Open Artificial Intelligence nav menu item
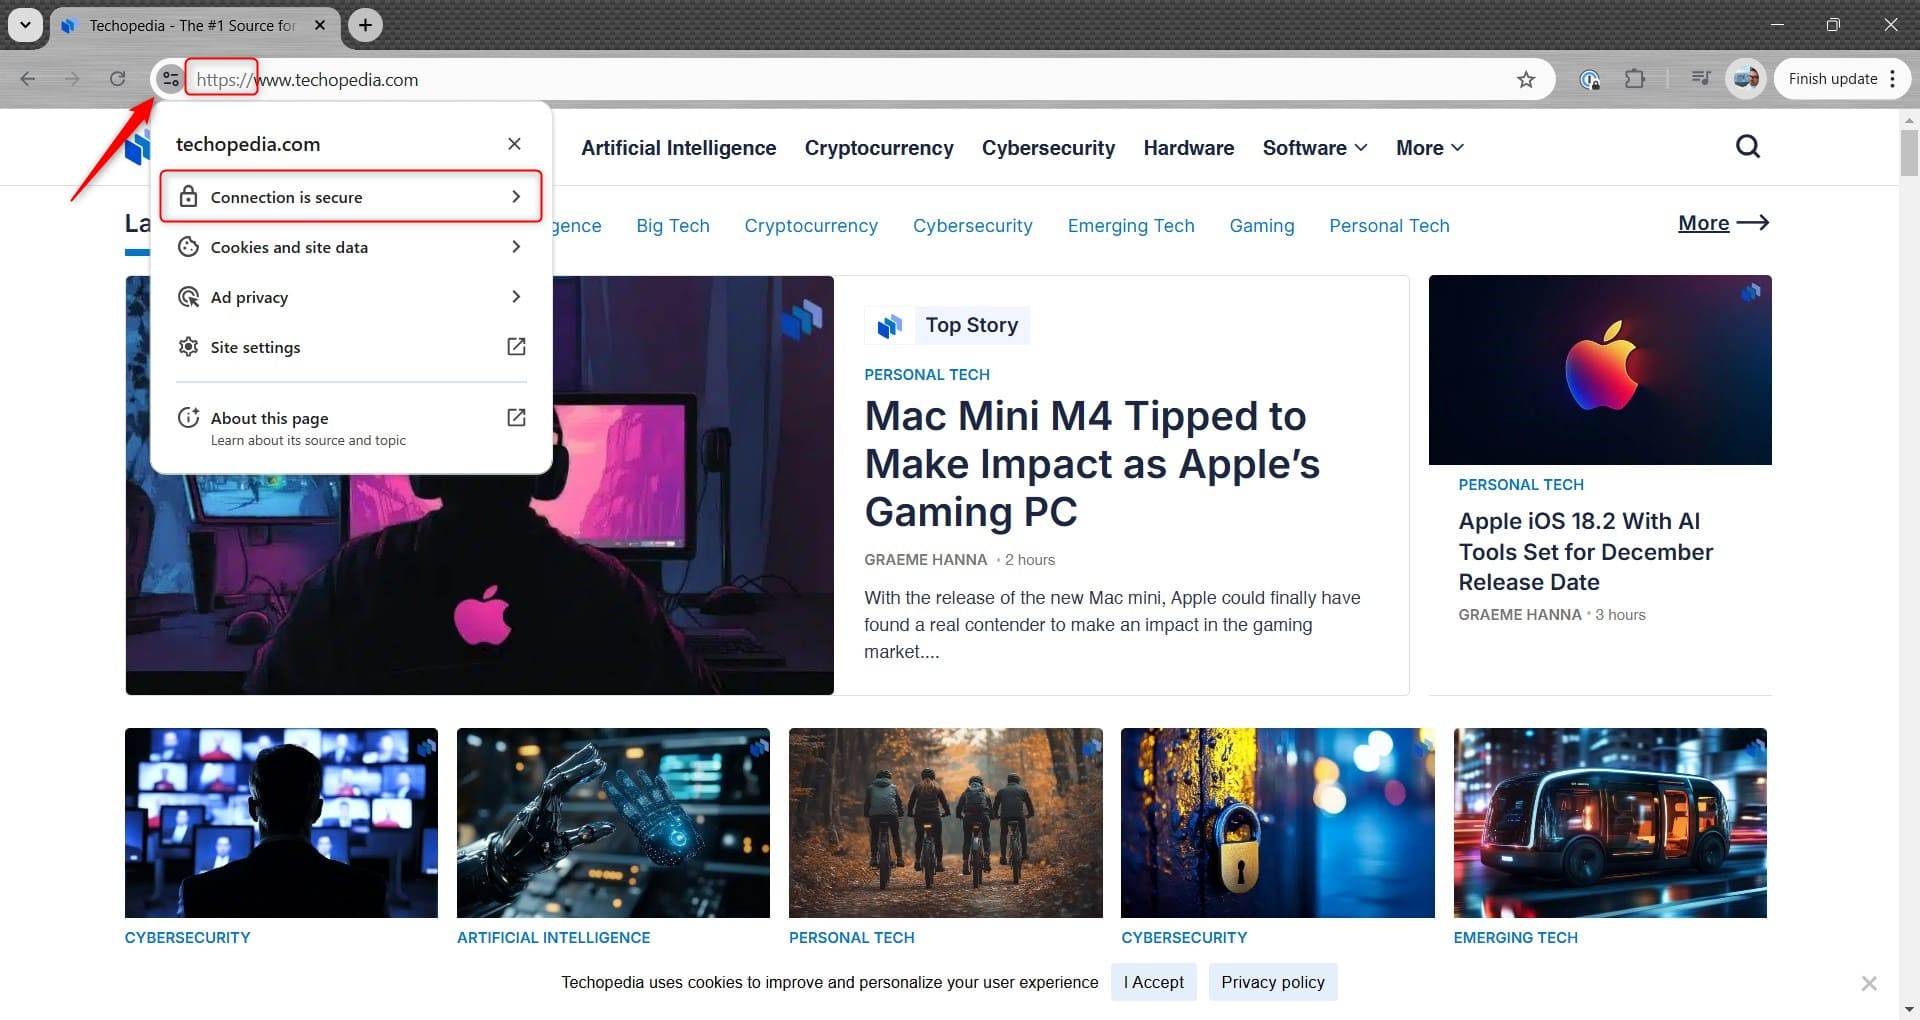Screen dimensions: 1920x1020 coord(678,148)
